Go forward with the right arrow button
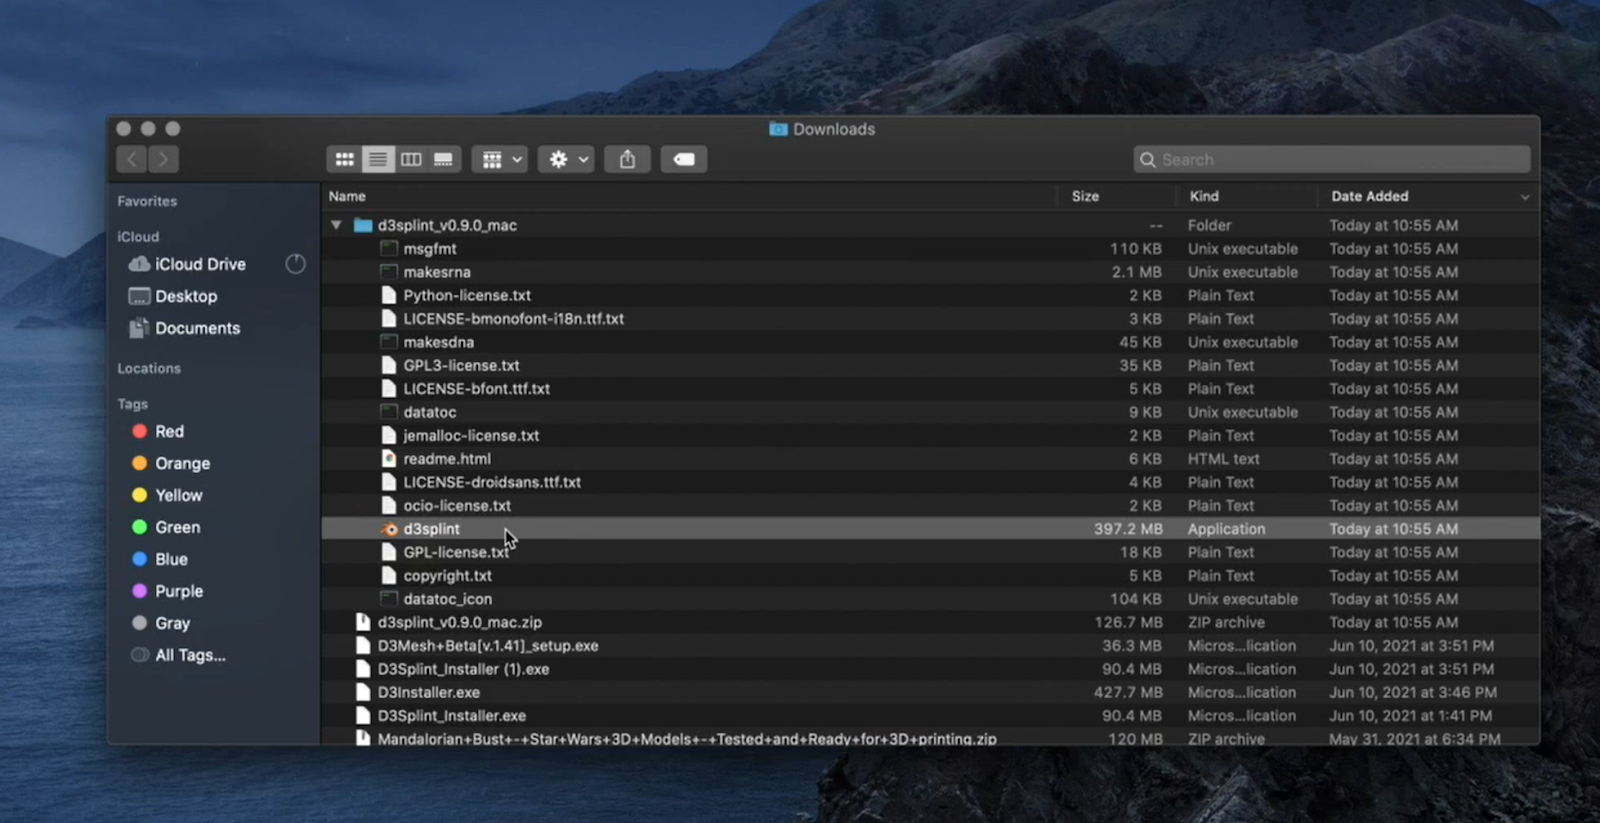Screen dimensions: 1600x823 click(x=163, y=159)
